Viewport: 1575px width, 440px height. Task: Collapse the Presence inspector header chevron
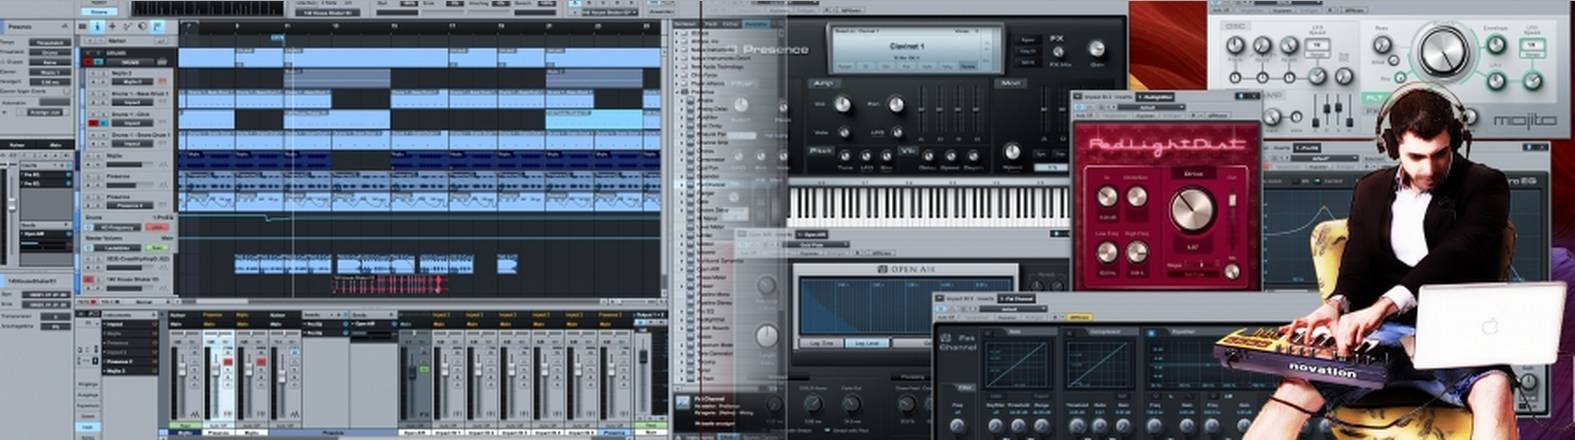(x=64, y=26)
